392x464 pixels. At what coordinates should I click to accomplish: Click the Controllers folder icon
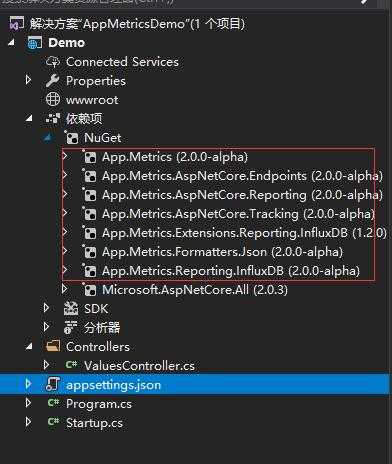[x=53, y=346]
